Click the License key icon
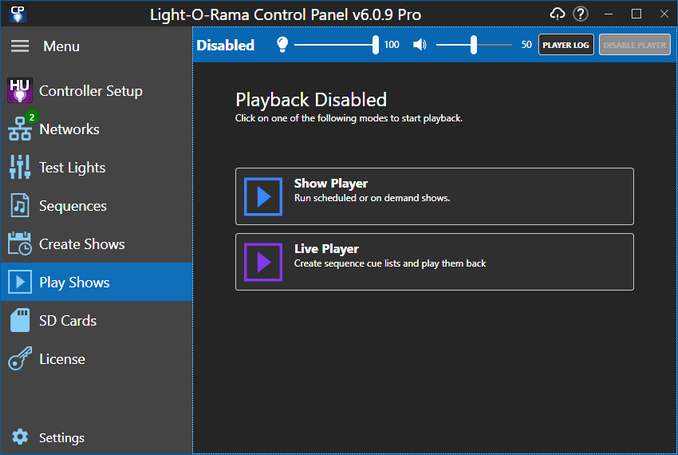678x455 pixels. tap(20, 359)
